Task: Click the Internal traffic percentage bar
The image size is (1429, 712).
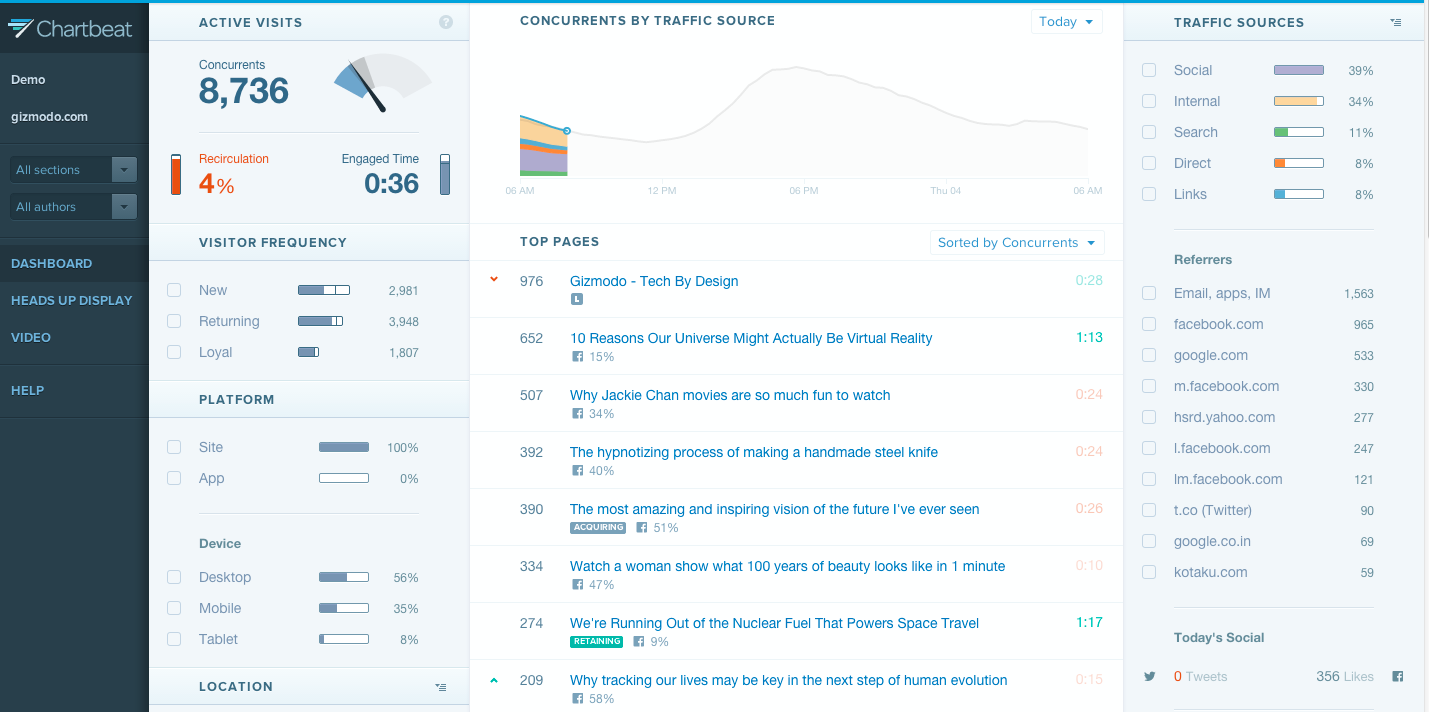Action: click(x=1299, y=101)
